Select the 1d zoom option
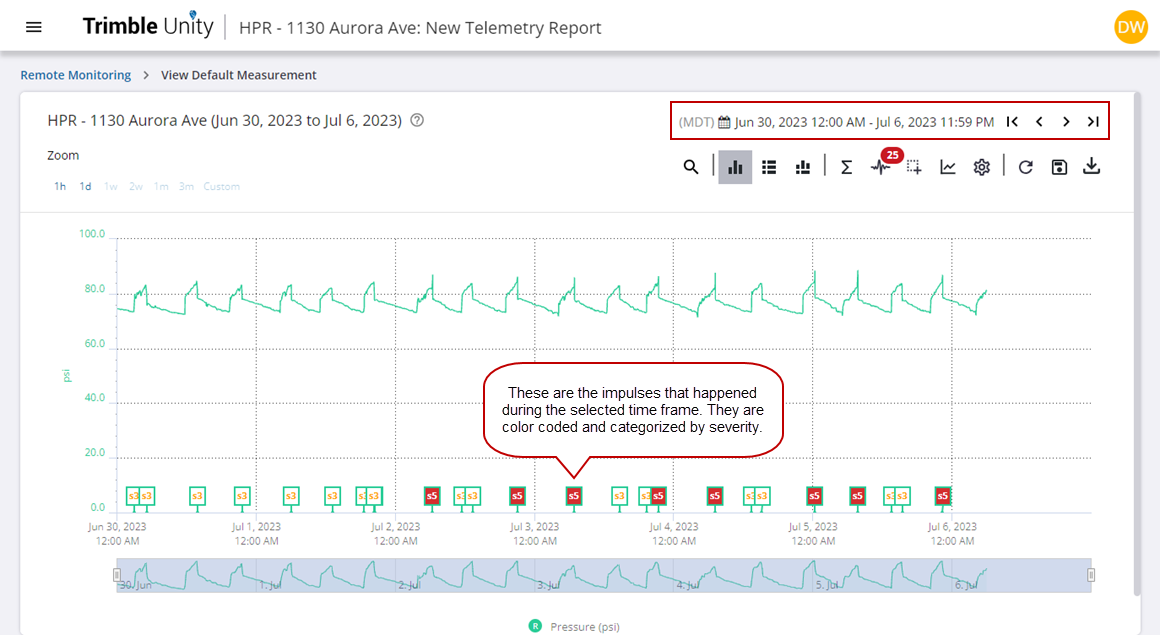 tap(86, 187)
